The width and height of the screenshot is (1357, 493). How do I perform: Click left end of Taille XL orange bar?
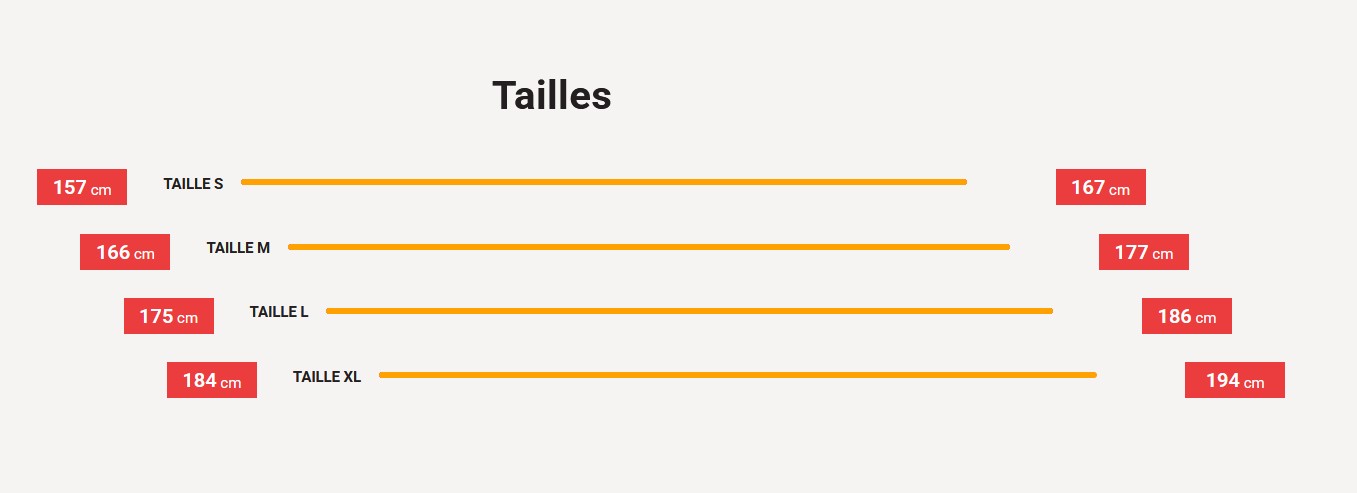(x=384, y=375)
